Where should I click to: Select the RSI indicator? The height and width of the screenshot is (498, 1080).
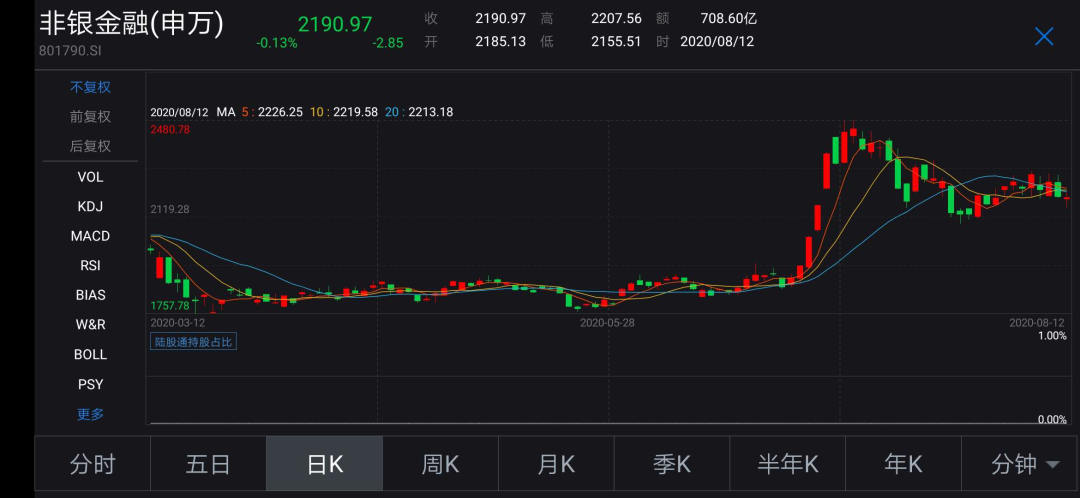point(90,266)
